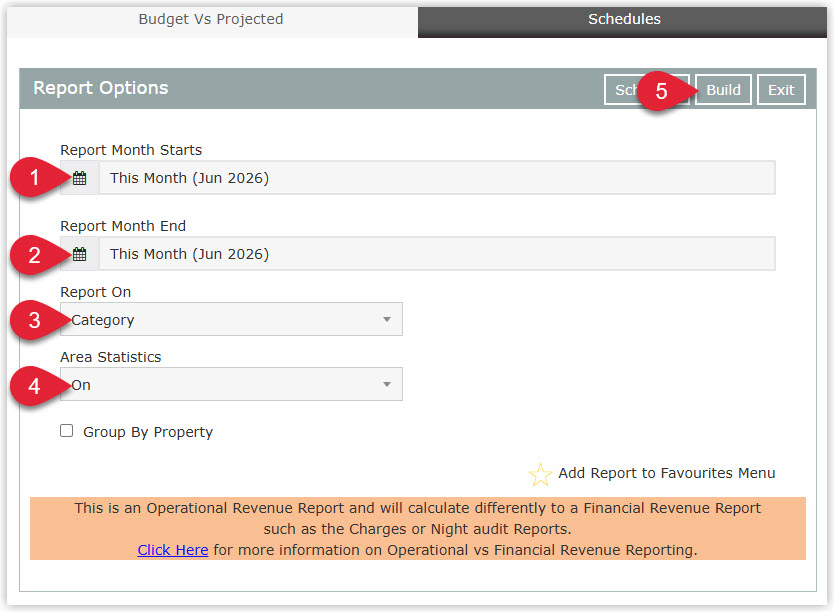The width and height of the screenshot is (835, 613).
Task: Click the Report On label
Action: [95, 292]
